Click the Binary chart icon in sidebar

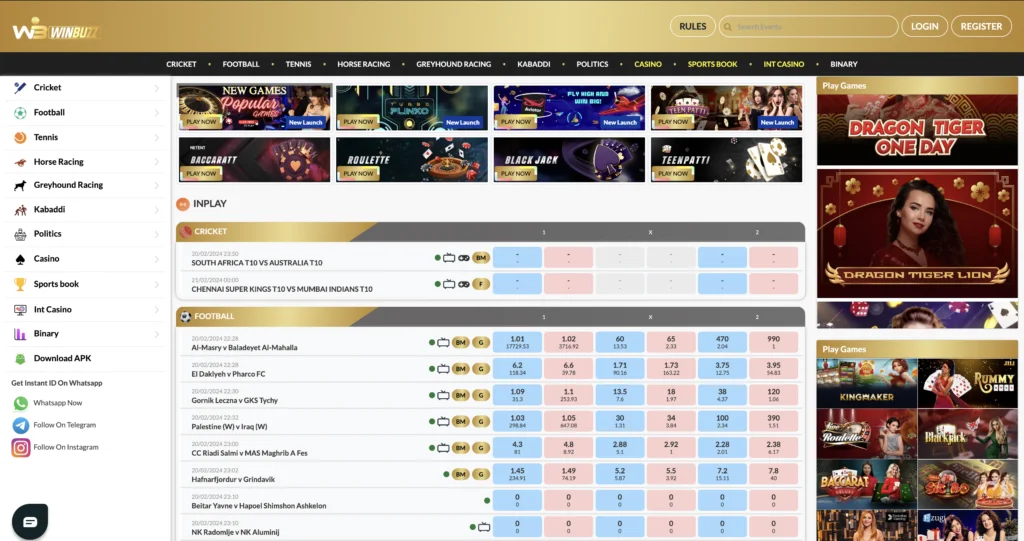(20, 334)
